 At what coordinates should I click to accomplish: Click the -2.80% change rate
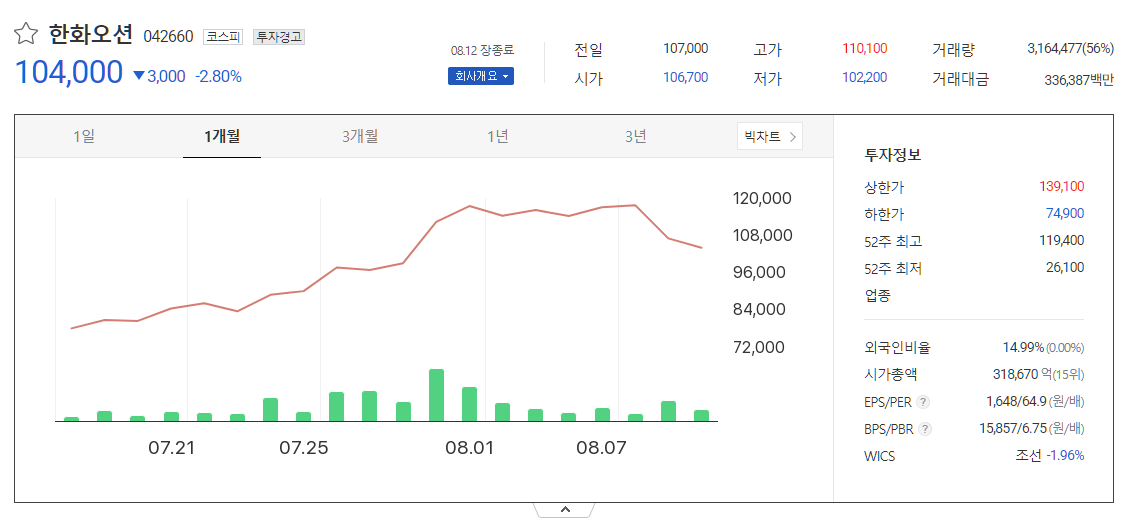tap(219, 76)
